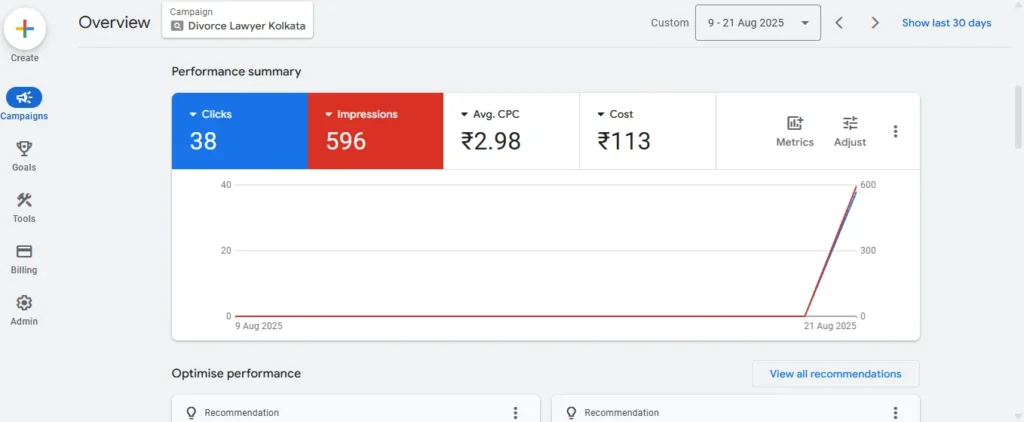Open first Recommendation card's three-dot menu
The width and height of the screenshot is (1024, 422).
(x=515, y=412)
